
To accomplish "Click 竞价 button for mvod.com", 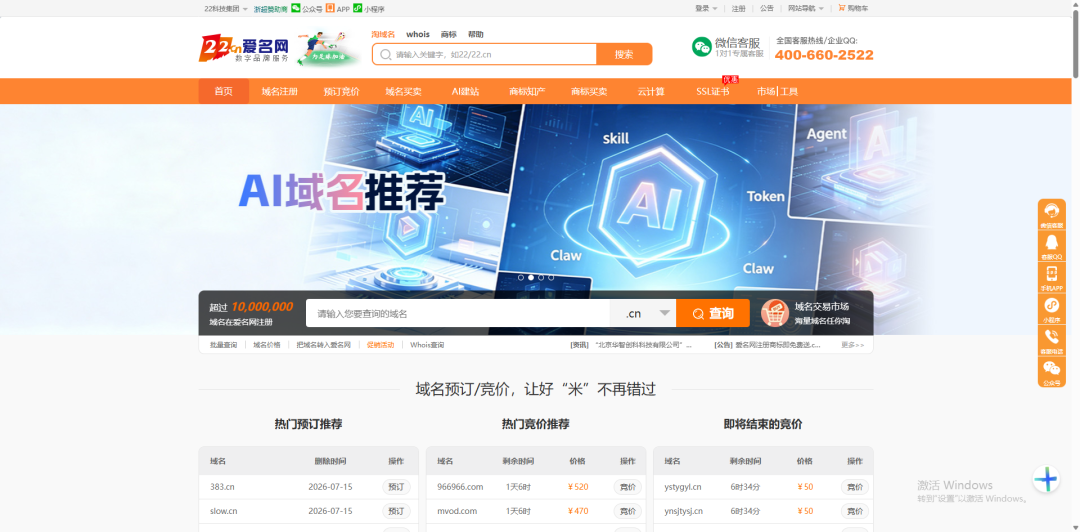I will [627, 511].
